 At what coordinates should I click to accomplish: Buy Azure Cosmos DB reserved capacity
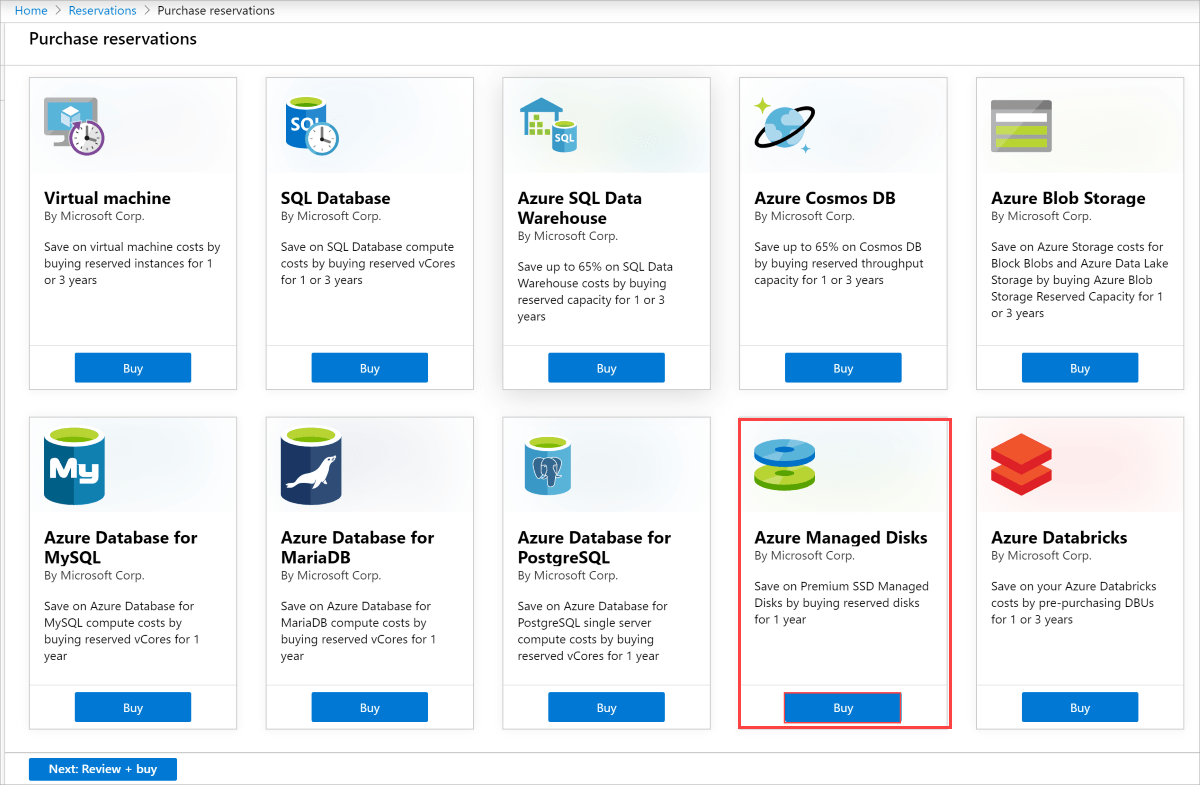(x=843, y=367)
